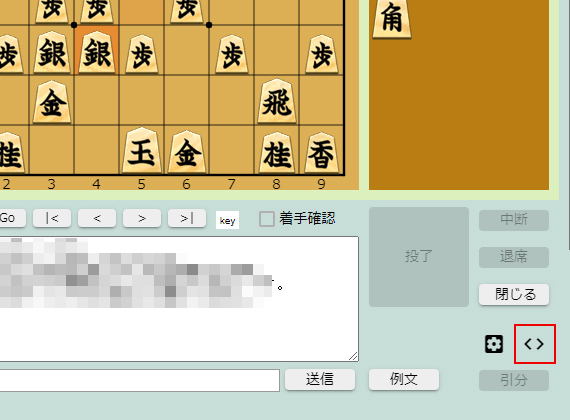
Task: Select the gold piece on file 3
Action: point(52,102)
